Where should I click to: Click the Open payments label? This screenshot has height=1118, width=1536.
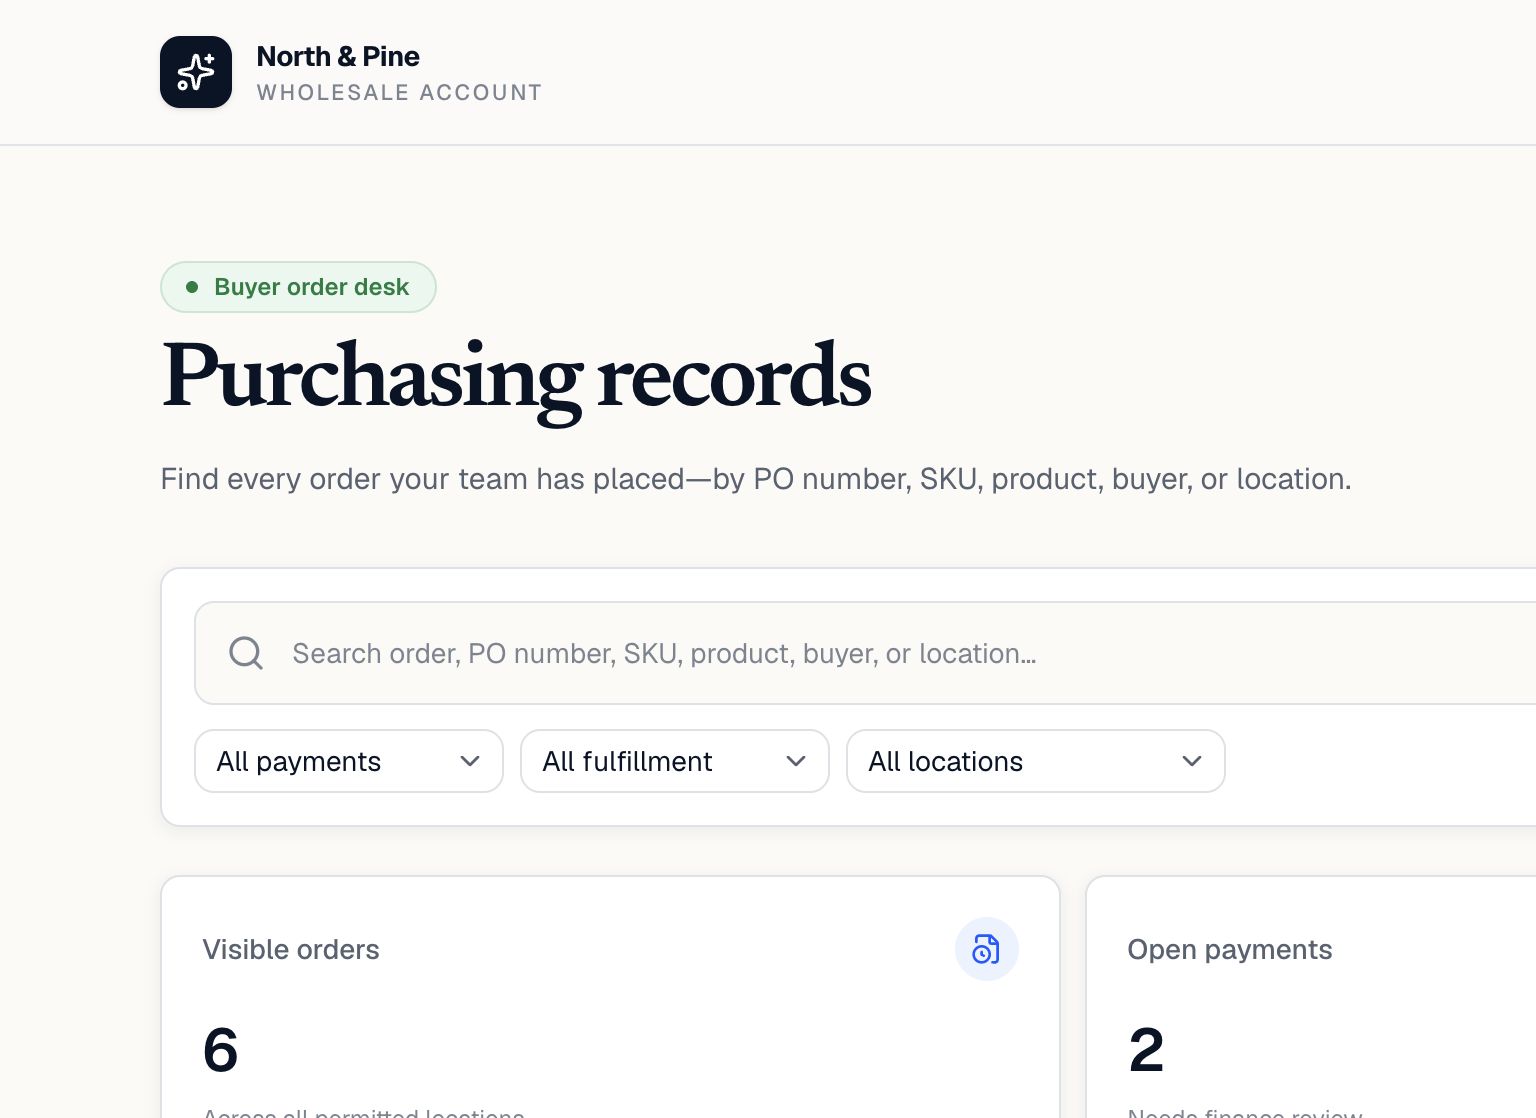(1230, 949)
